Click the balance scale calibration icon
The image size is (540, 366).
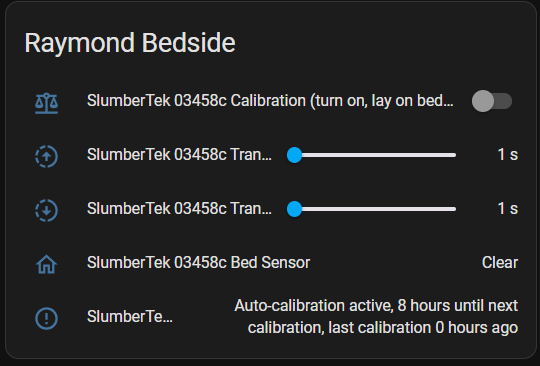click(x=46, y=103)
